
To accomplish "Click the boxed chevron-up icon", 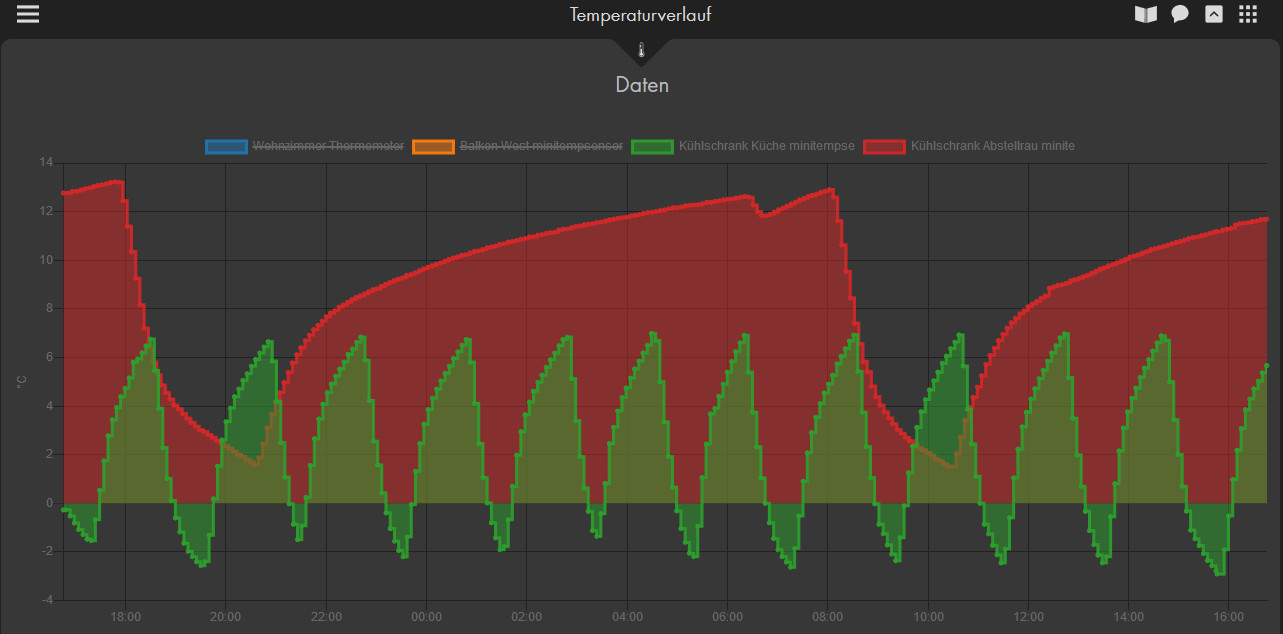I will pos(1213,14).
